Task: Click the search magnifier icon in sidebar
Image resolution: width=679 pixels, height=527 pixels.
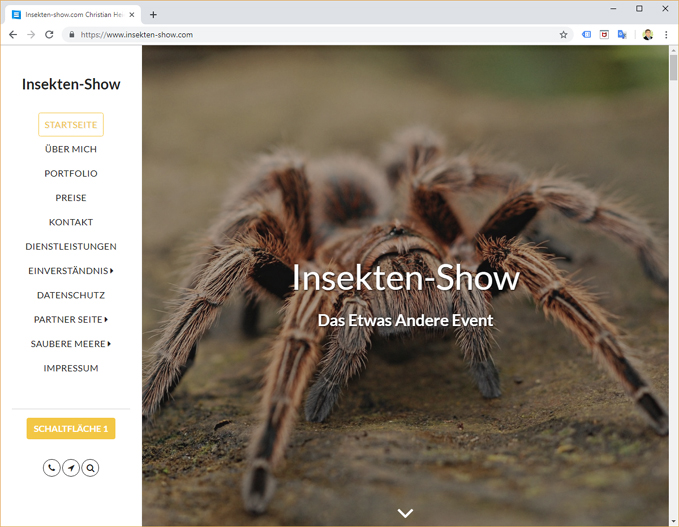Action: point(90,468)
